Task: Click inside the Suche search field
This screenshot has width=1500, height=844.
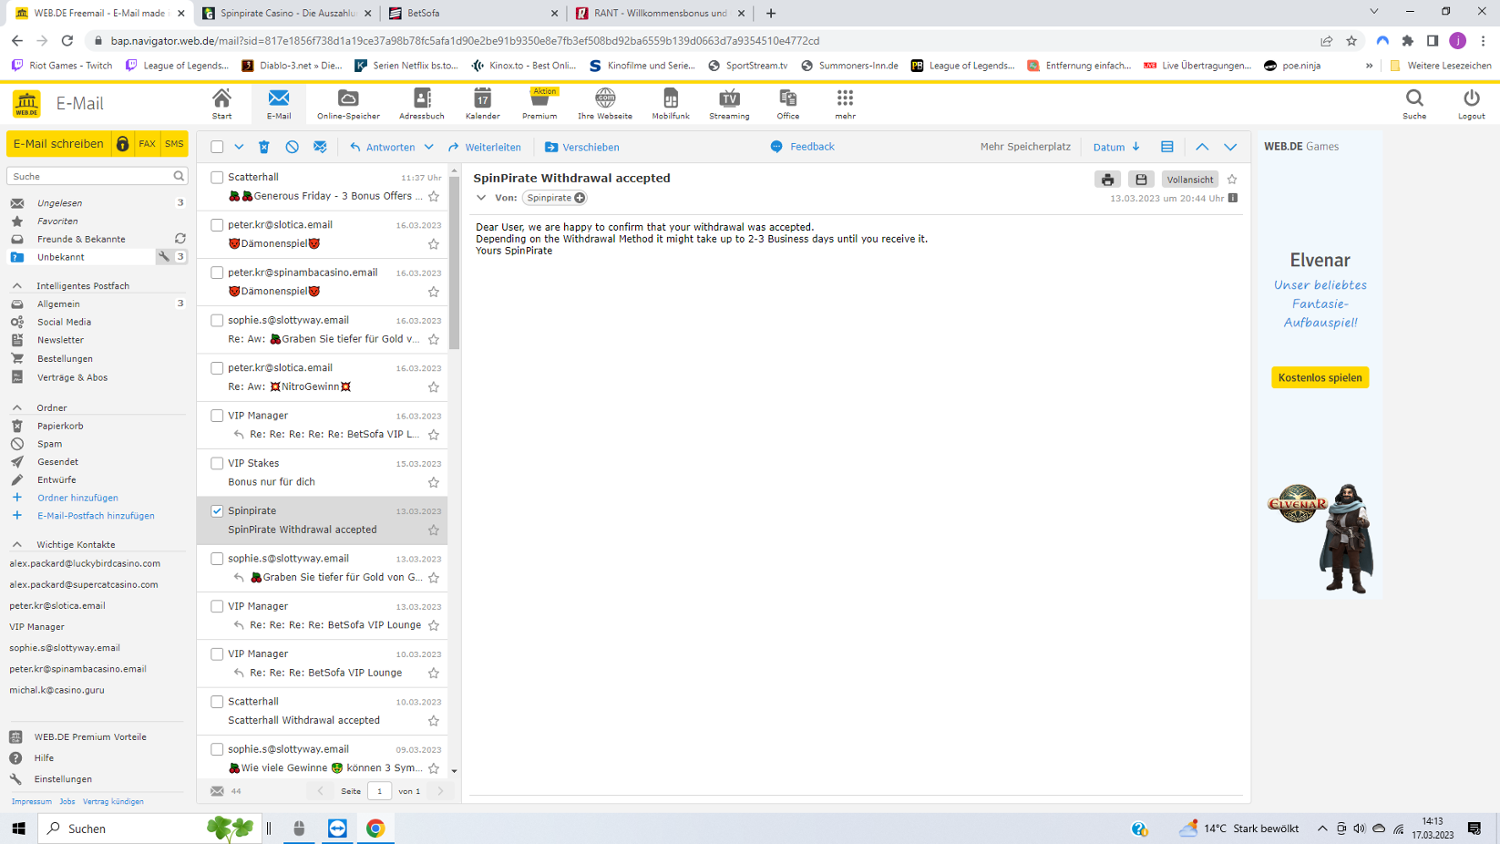Action: [90, 175]
